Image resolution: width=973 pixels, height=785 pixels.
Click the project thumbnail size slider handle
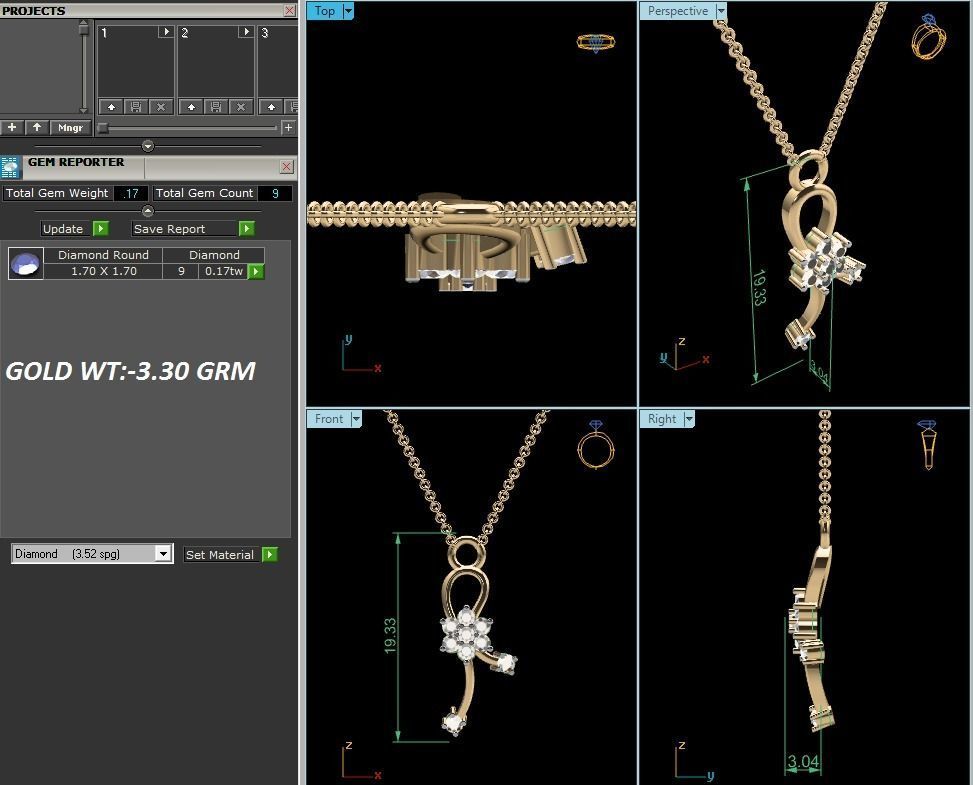[x=103, y=128]
